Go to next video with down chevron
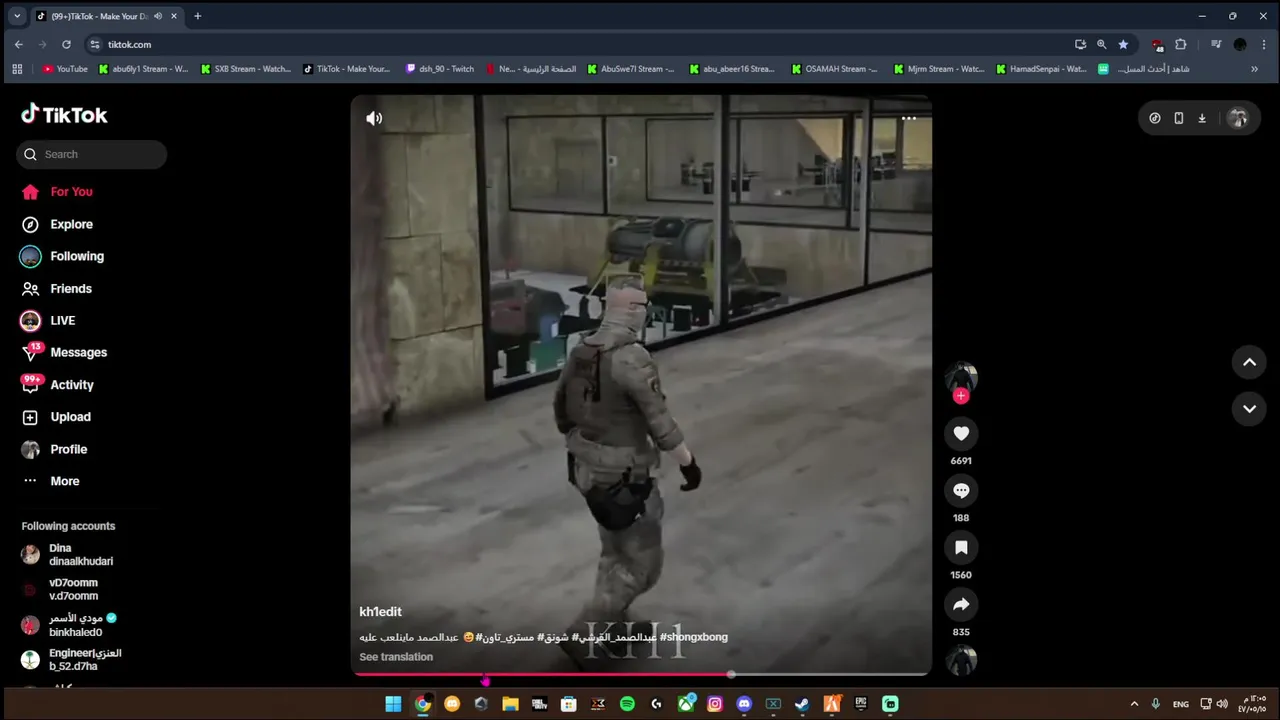Image resolution: width=1280 pixels, height=720 pixels. [1249, 408]
